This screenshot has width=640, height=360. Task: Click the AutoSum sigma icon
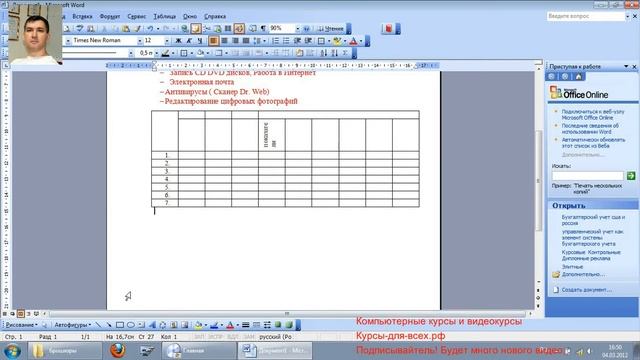coord(345,53)
